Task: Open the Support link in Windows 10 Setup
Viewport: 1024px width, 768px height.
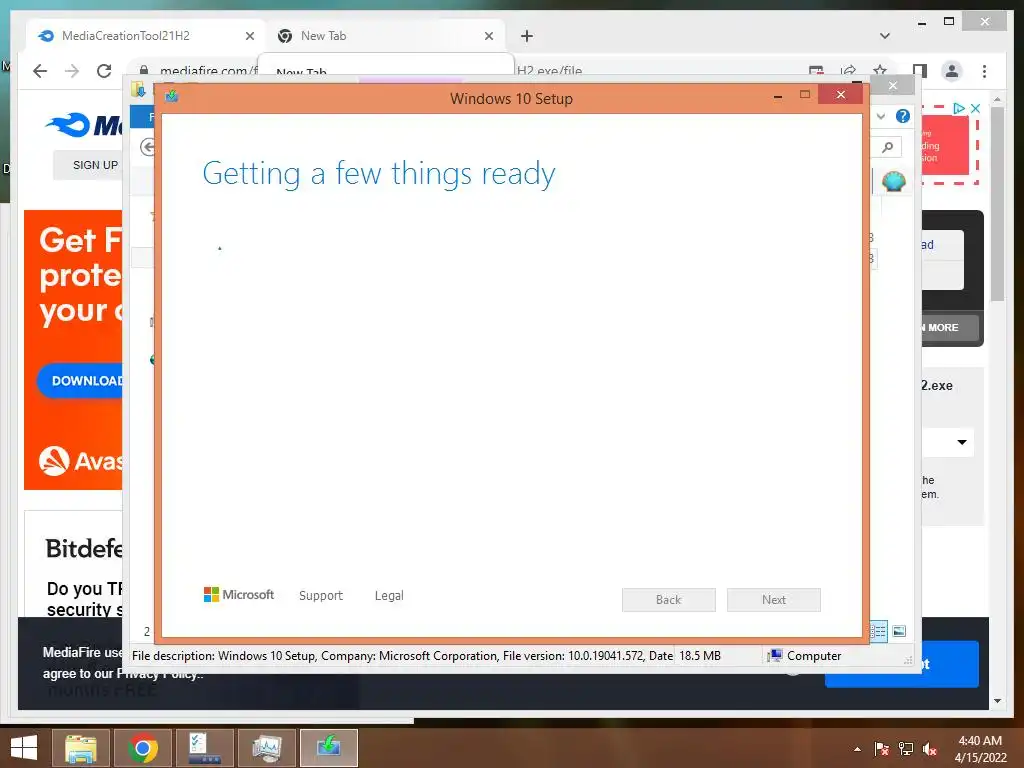Action: pyautogui.click(x=321, y=596)
